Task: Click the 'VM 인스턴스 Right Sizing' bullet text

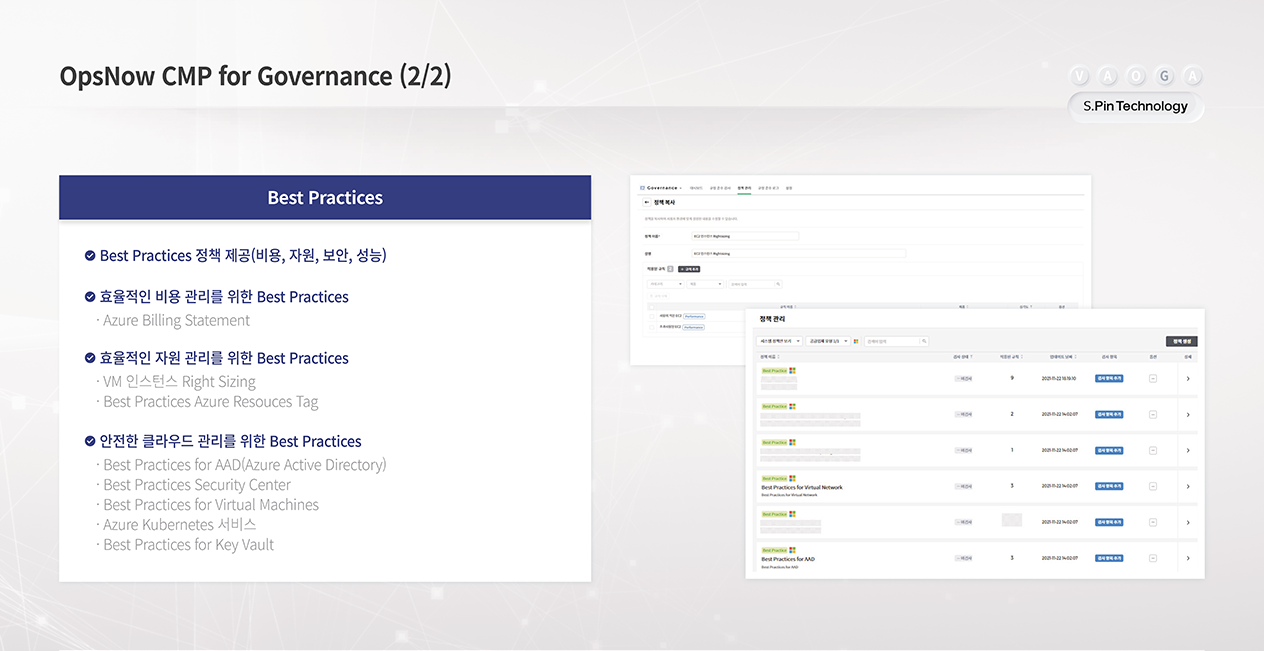Action: click(179, 381)
